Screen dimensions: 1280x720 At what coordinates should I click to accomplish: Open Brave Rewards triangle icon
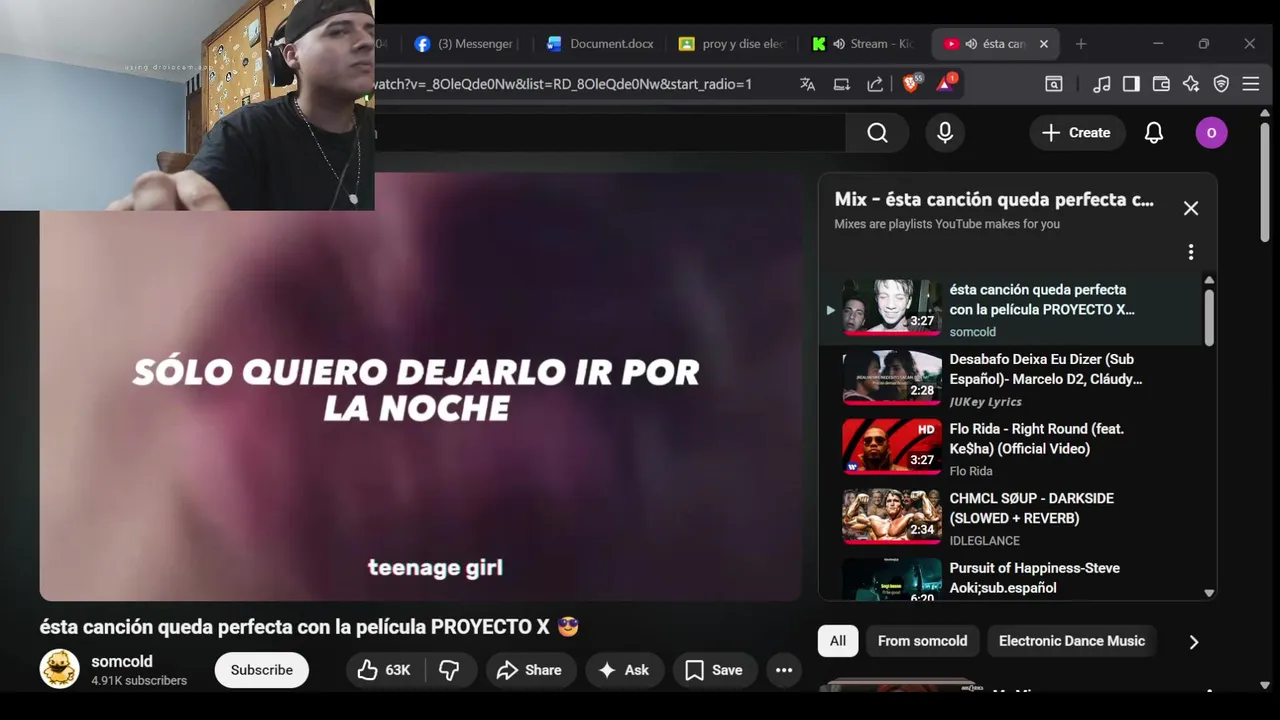[945, 84]
